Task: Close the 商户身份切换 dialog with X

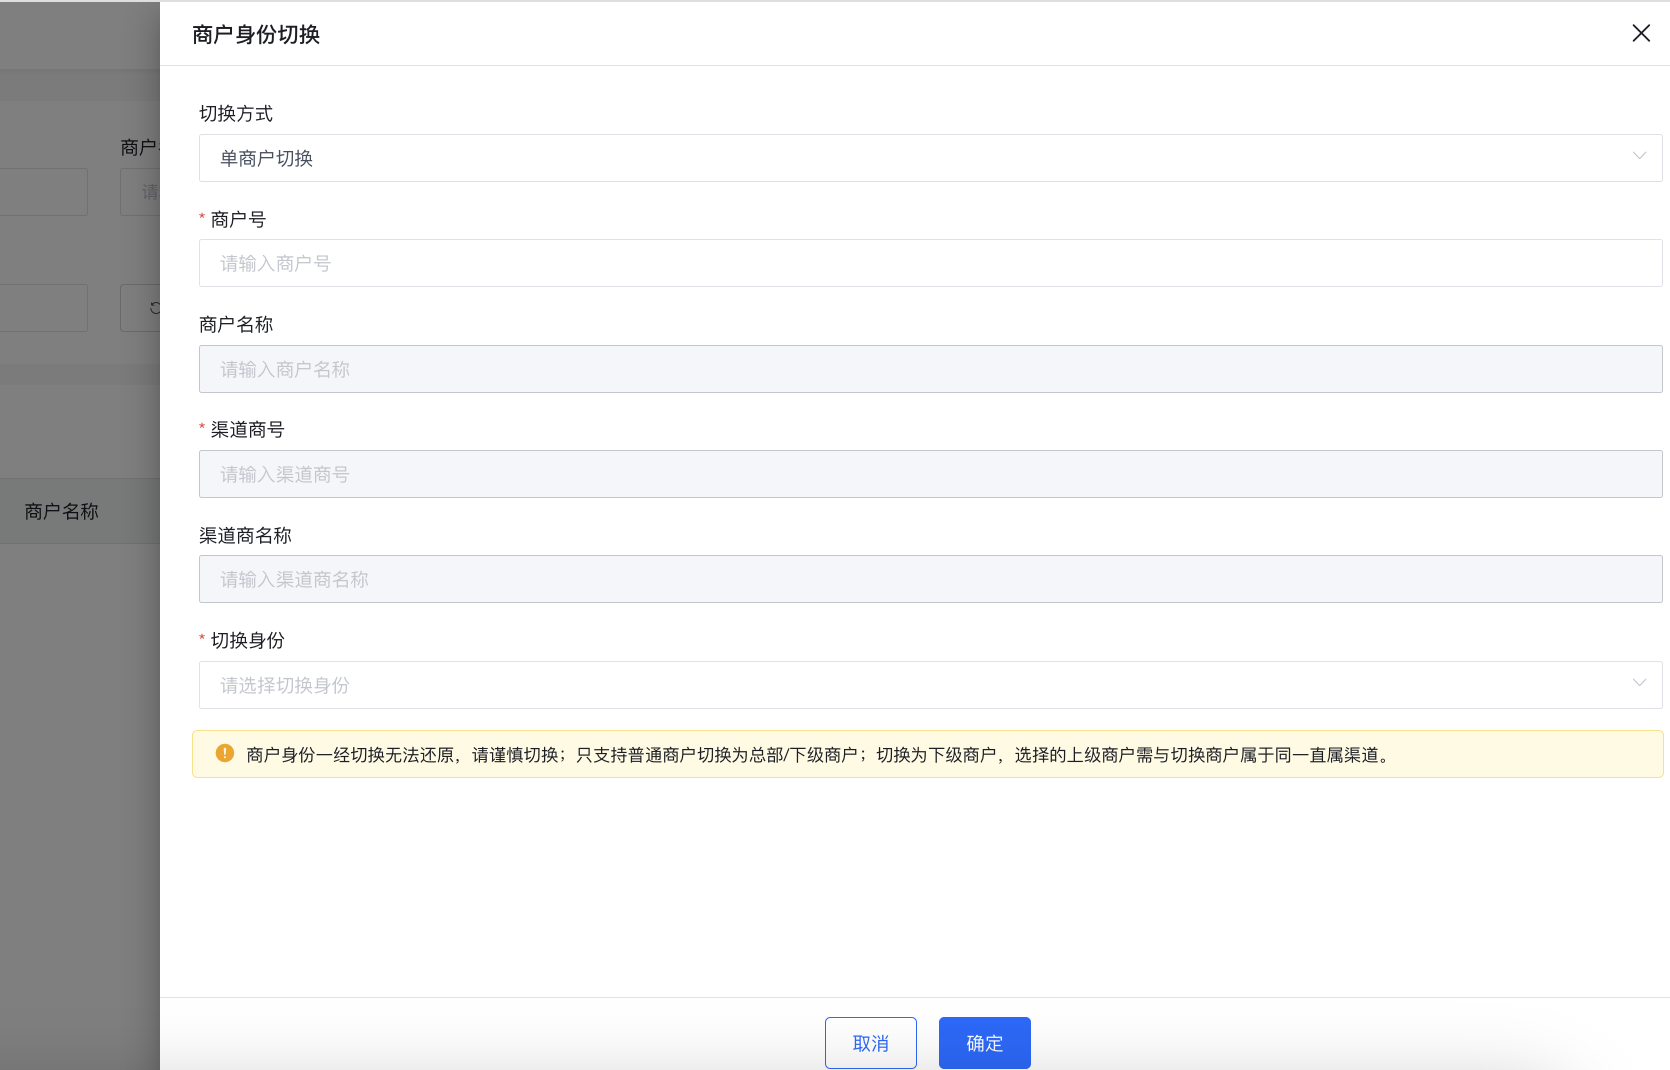Action: (1641, 33)
